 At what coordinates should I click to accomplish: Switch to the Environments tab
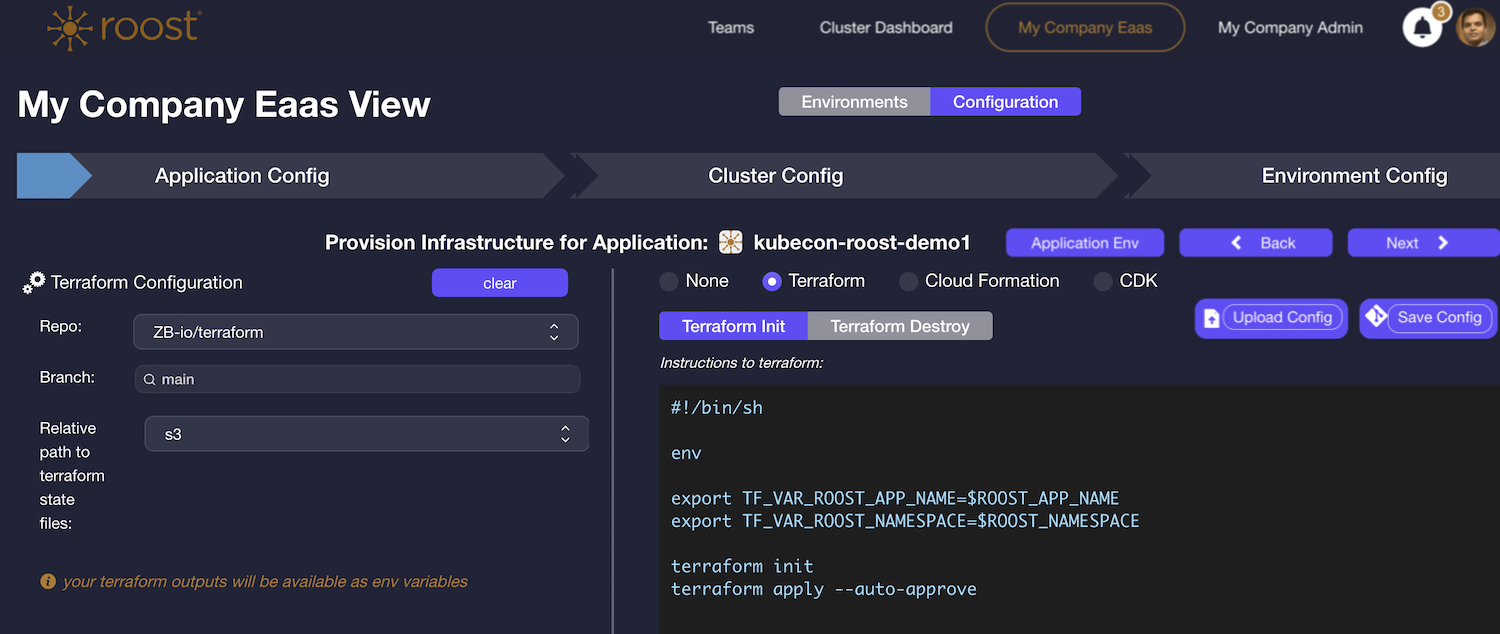(853, 101)
